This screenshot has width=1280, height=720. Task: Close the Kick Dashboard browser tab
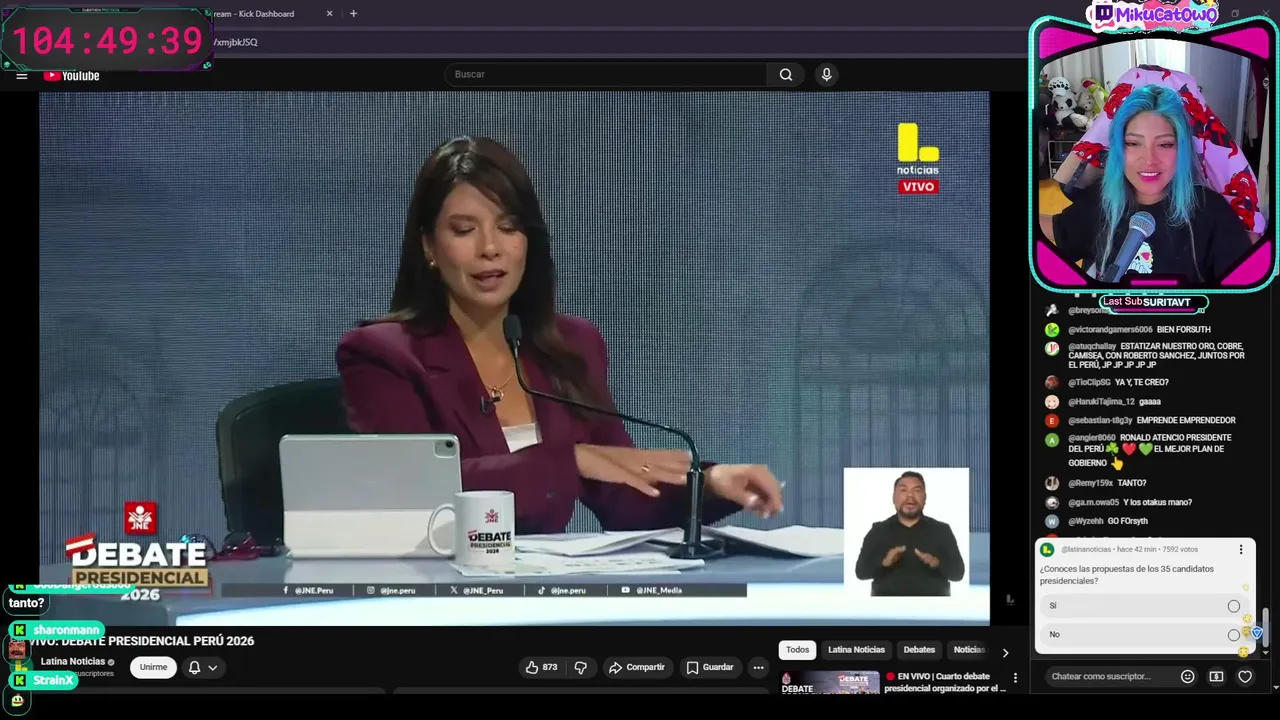point(330,14)
